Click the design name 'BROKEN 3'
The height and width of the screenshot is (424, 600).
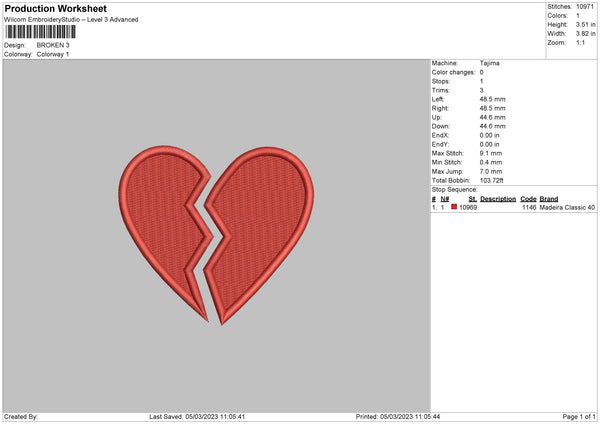(x=53, y=45)
